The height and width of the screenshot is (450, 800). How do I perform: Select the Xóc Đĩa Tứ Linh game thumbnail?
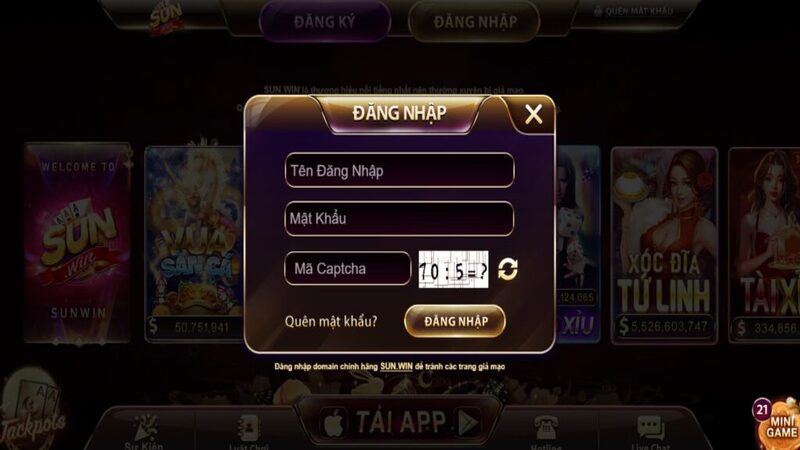pyautogui.click(x=664, y=245)
